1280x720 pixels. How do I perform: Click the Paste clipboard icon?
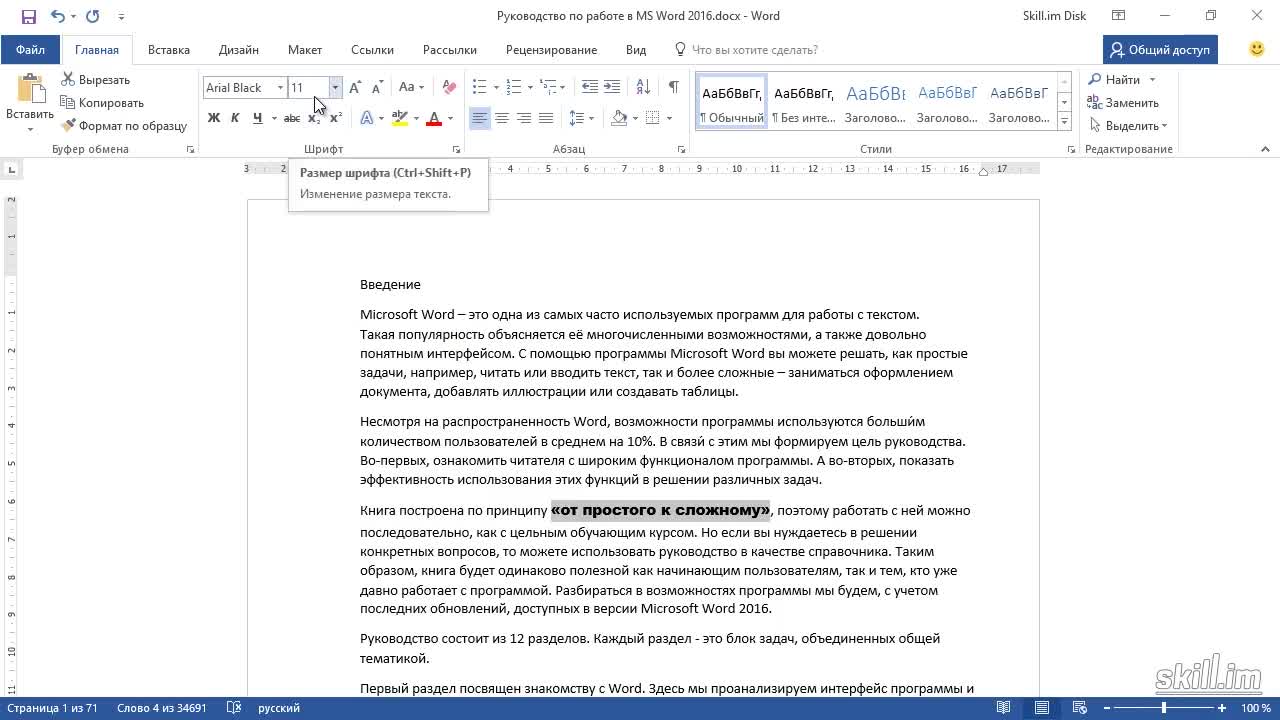(30, 90)
